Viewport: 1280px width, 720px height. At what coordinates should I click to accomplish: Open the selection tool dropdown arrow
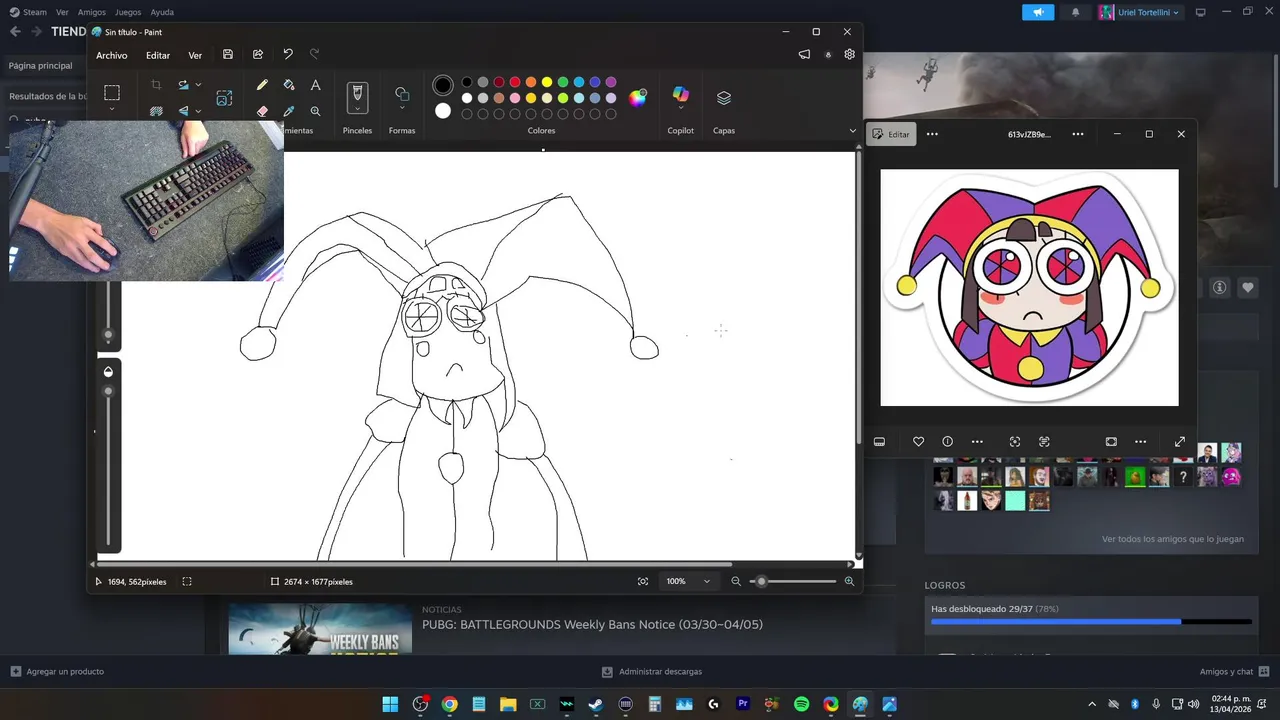coord(112,109)
